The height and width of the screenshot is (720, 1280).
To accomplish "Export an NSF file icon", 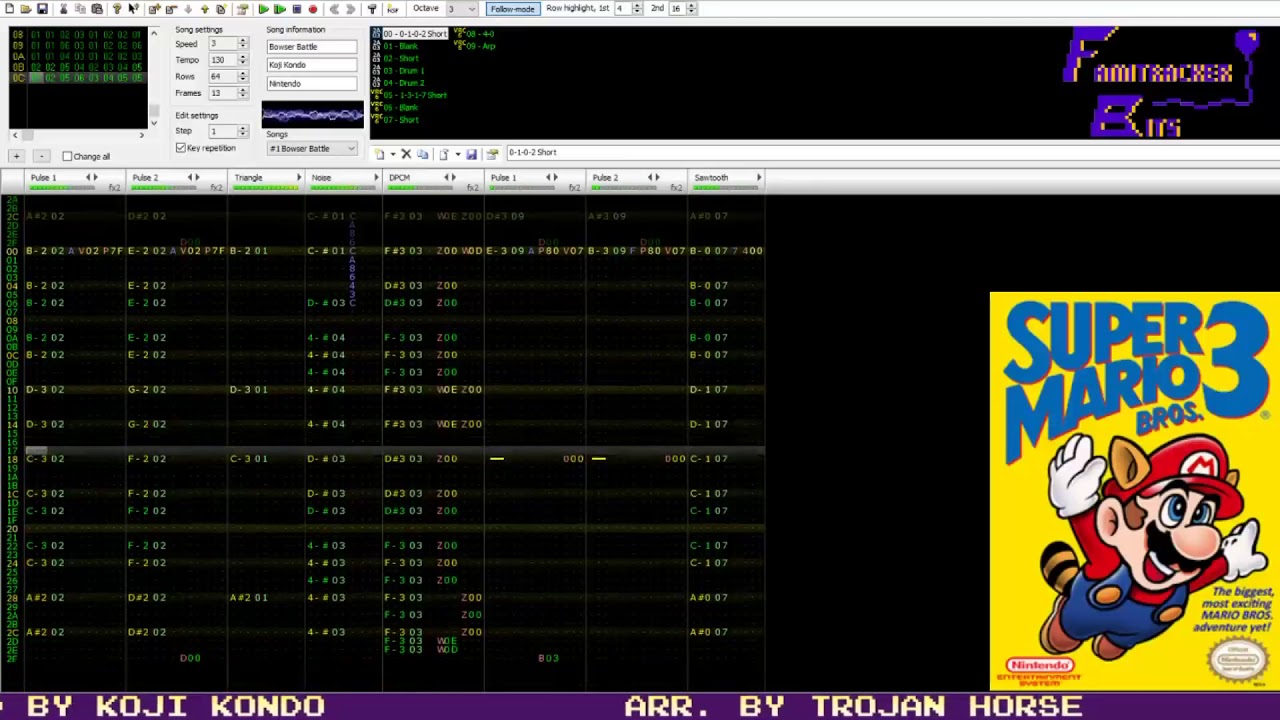I will pos(392,9).
